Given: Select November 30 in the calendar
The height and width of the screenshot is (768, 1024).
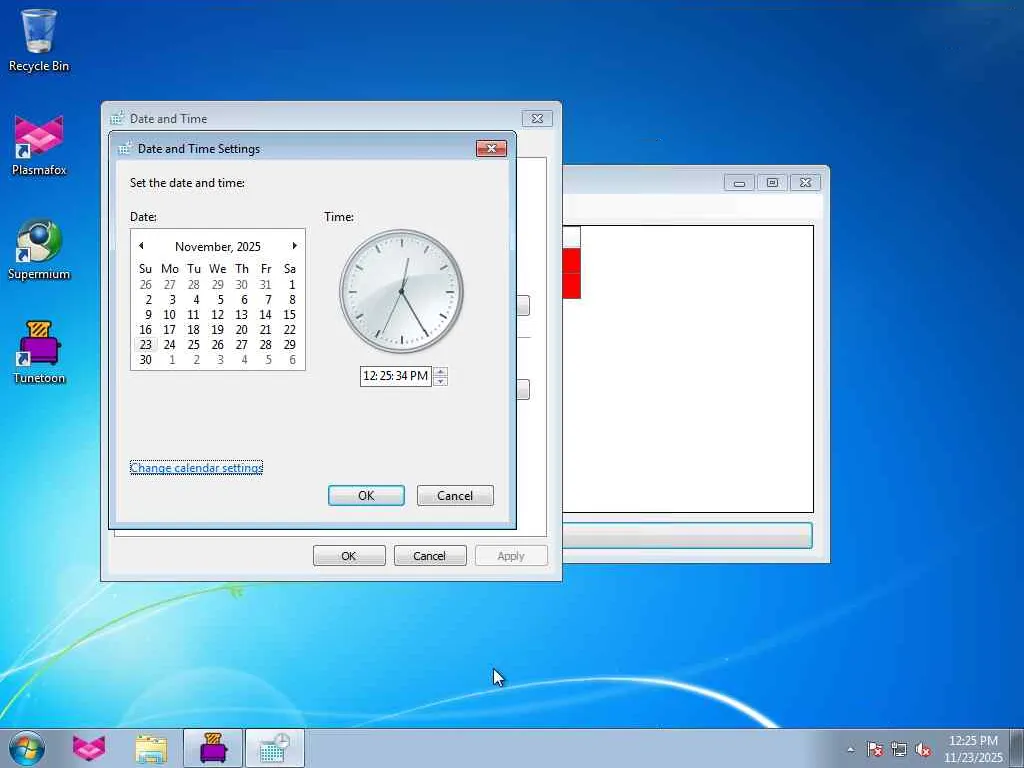Looking at the screenshot, I should pyautogui.click(x=146, y=359).
